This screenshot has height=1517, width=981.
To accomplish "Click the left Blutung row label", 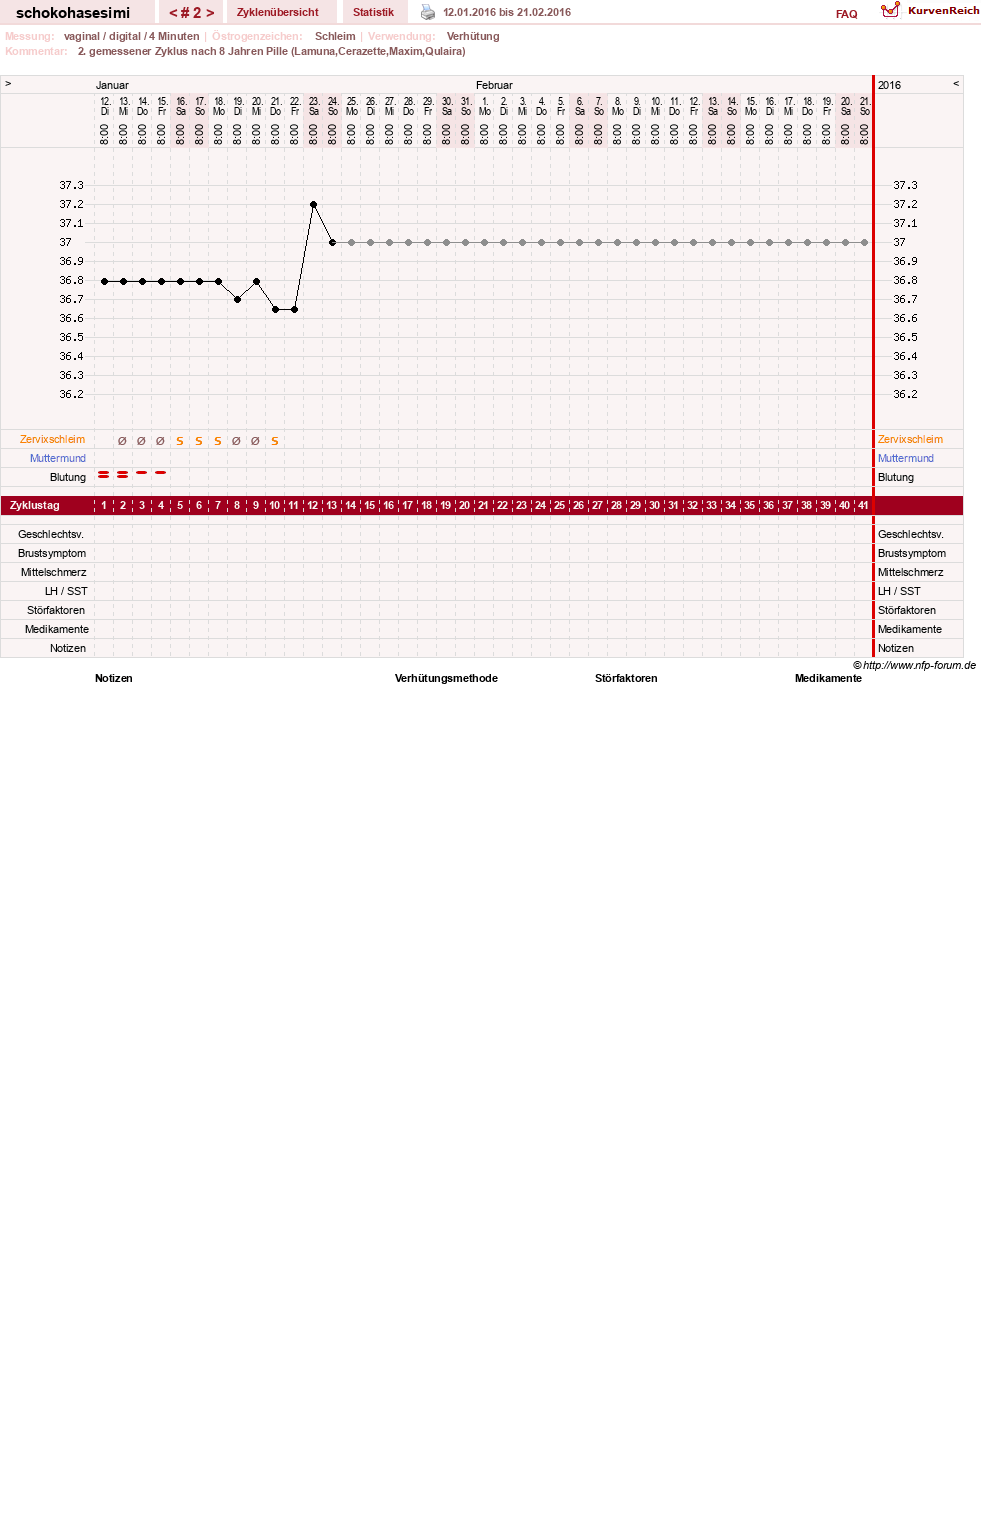I will [x=68, y=477].
